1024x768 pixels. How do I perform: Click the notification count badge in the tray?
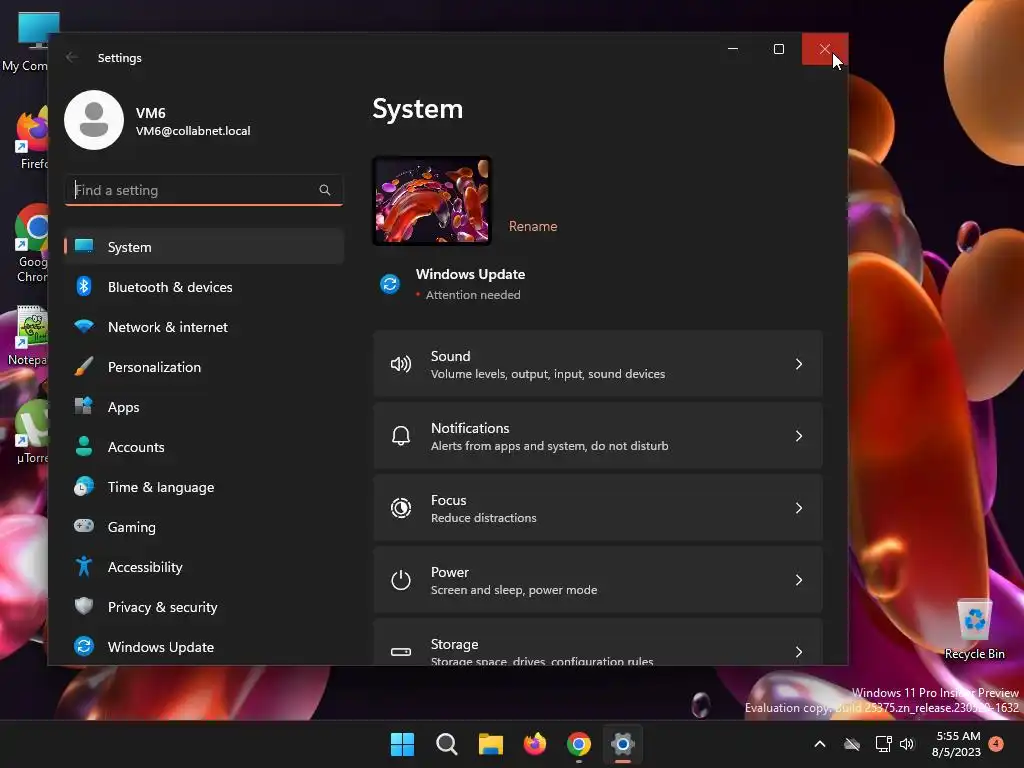tap(996, 744)
